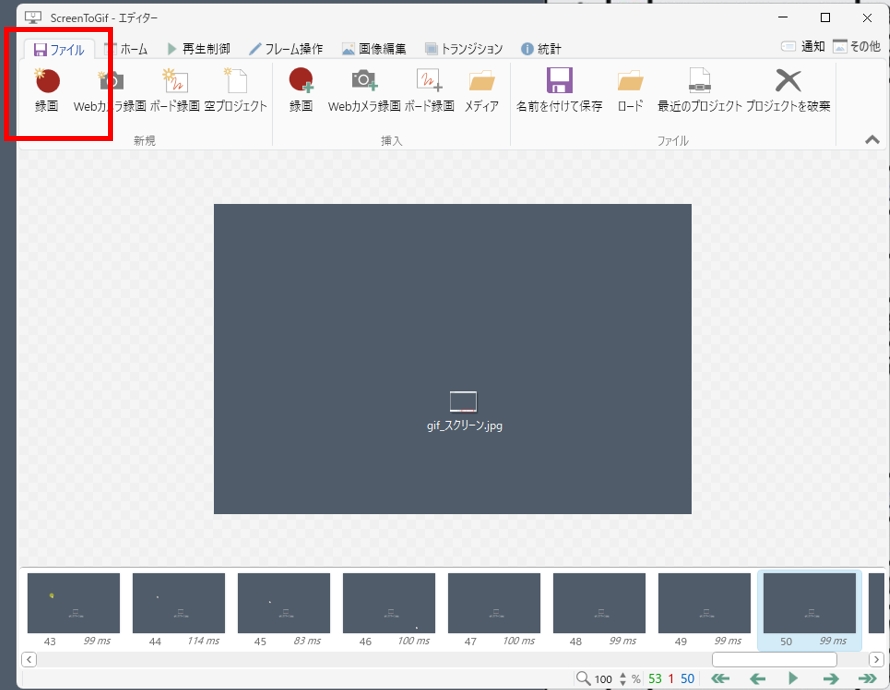Click 名前を付けて保存 (Save as)
This screenshot has height=690, width=890.
click(x=559, y=89)
